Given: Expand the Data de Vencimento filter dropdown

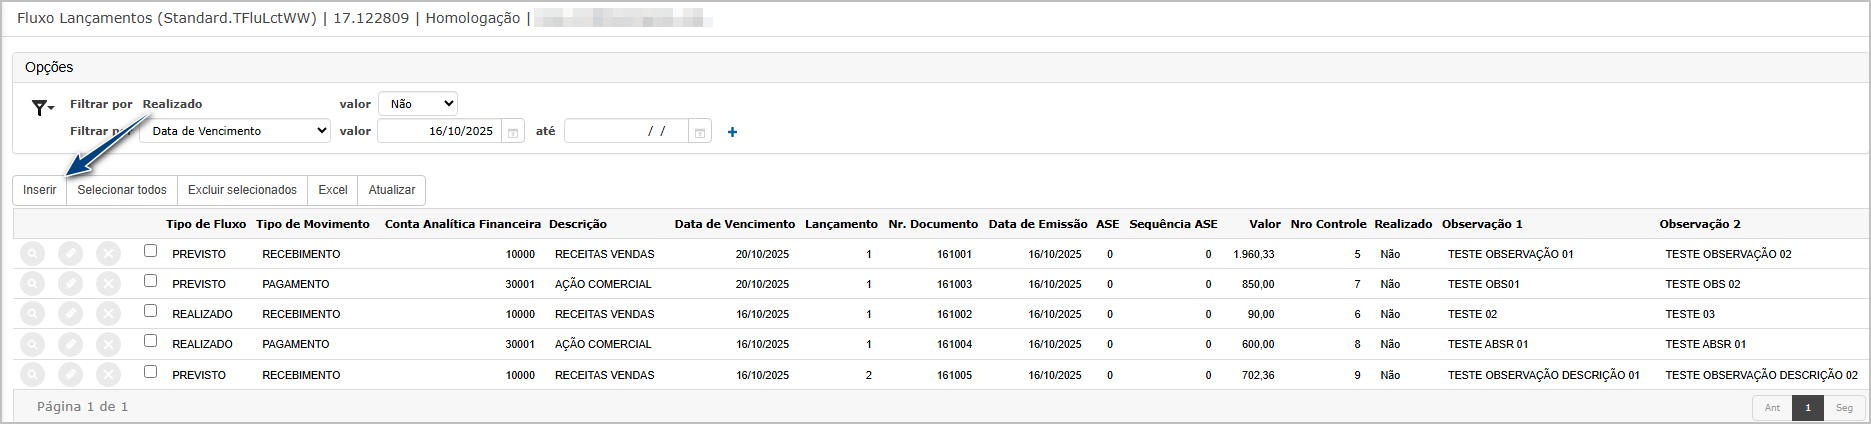Looking at the screenshot, I should tap(235, 131).
